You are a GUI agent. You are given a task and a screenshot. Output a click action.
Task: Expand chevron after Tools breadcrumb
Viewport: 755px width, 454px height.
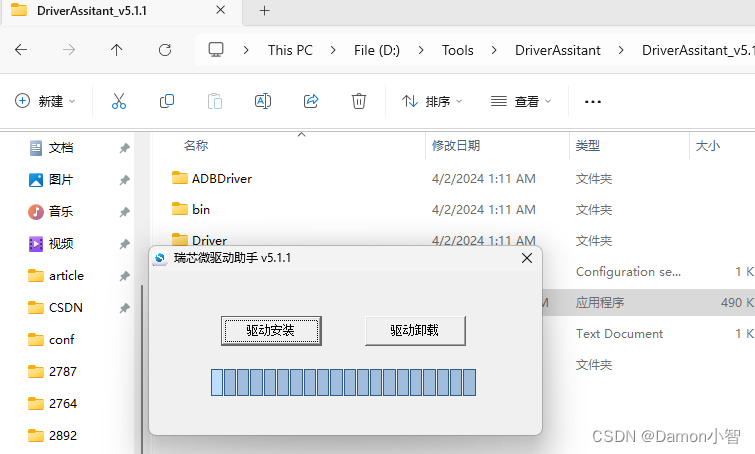pyautogui.click(x=494, y=50)
